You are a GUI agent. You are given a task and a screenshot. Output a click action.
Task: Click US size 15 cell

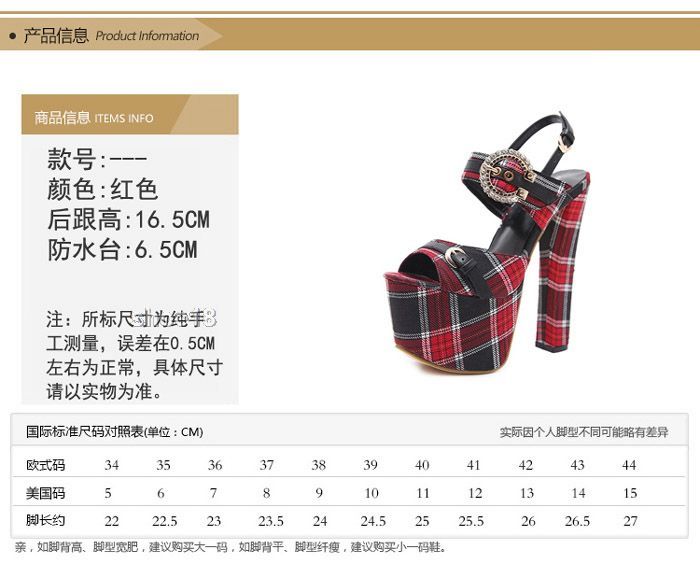click(630, 493)
